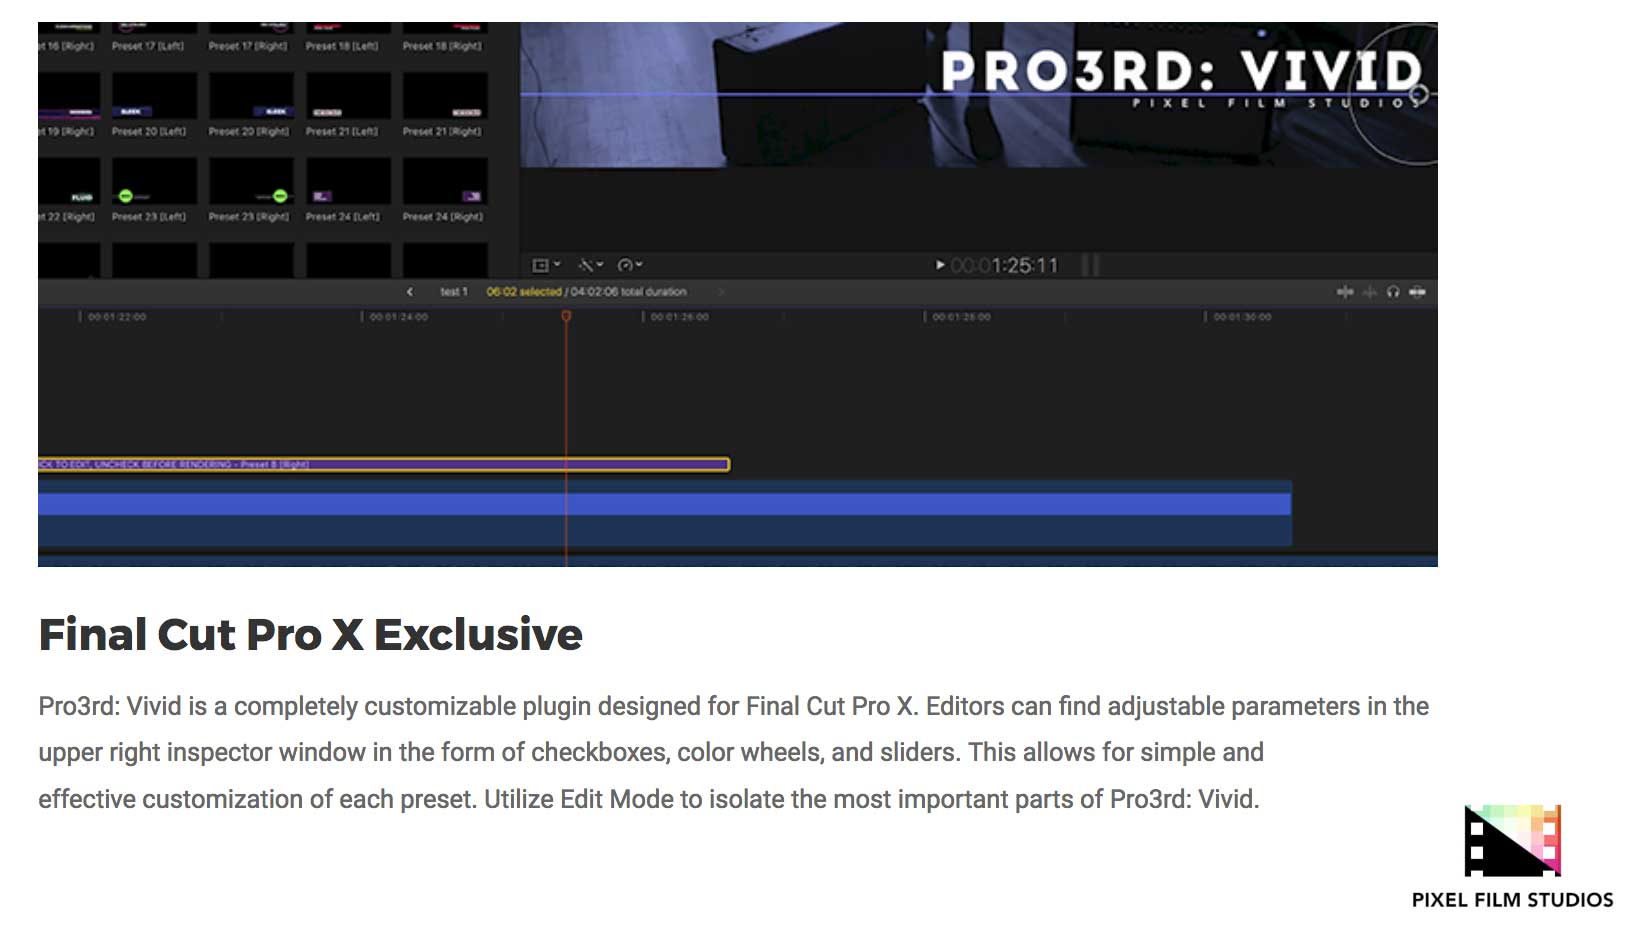Toggle audio skimming in the timeline
The width and height of the screenshot is (1638, 928).
(x=1369, y=292)
